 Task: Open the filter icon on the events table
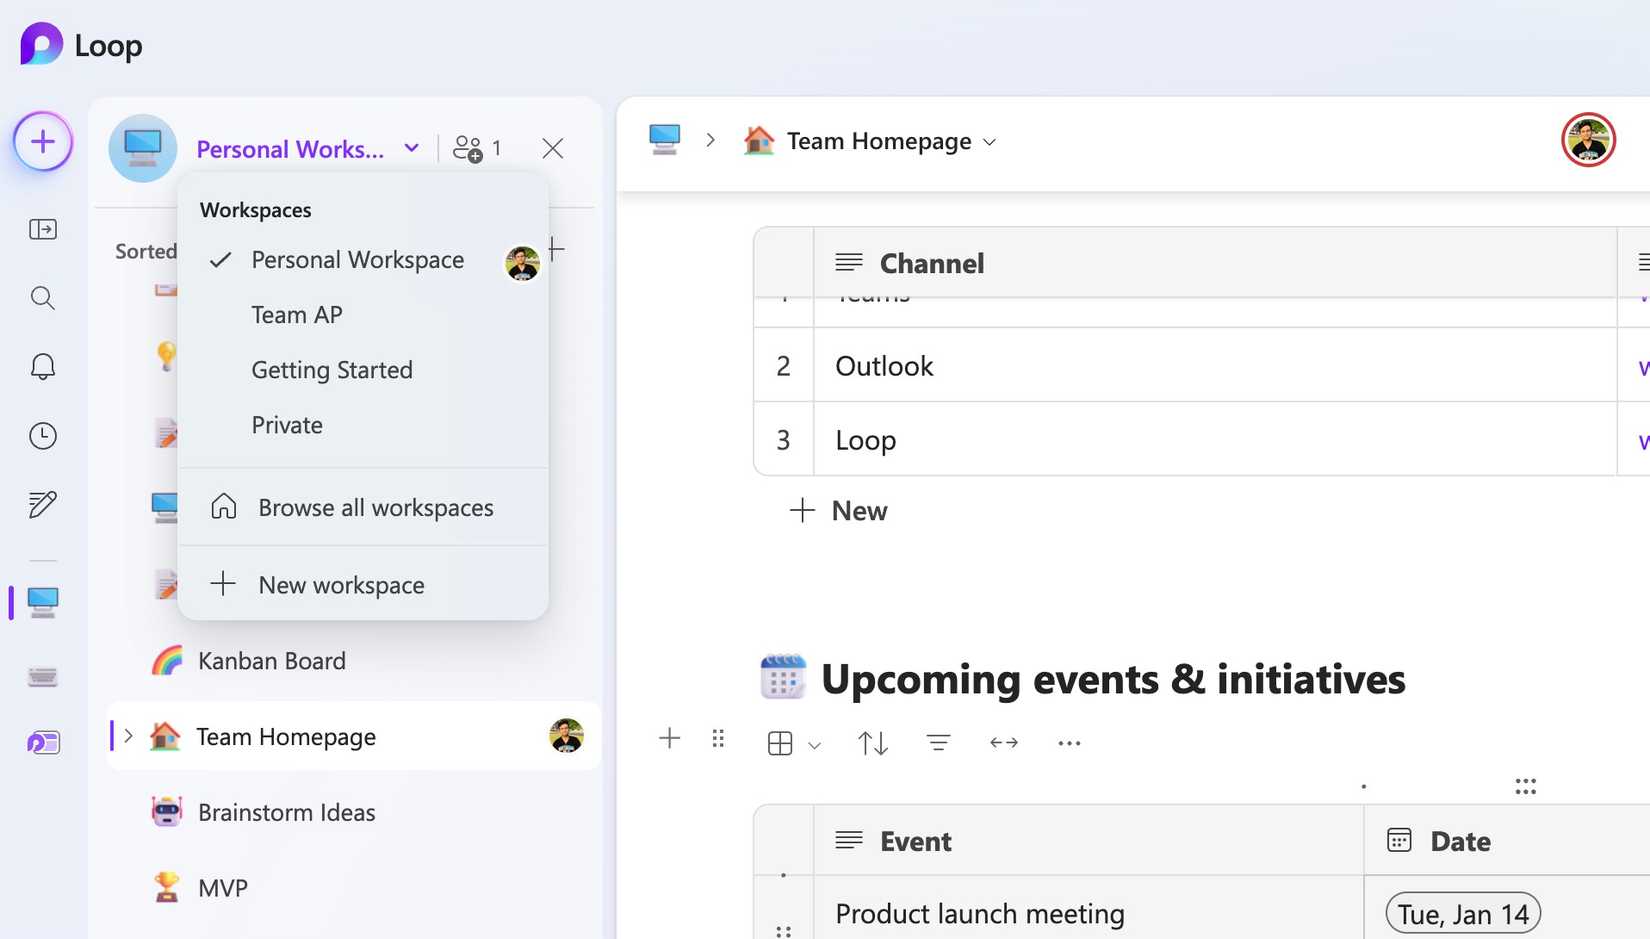tap(937, 742)
